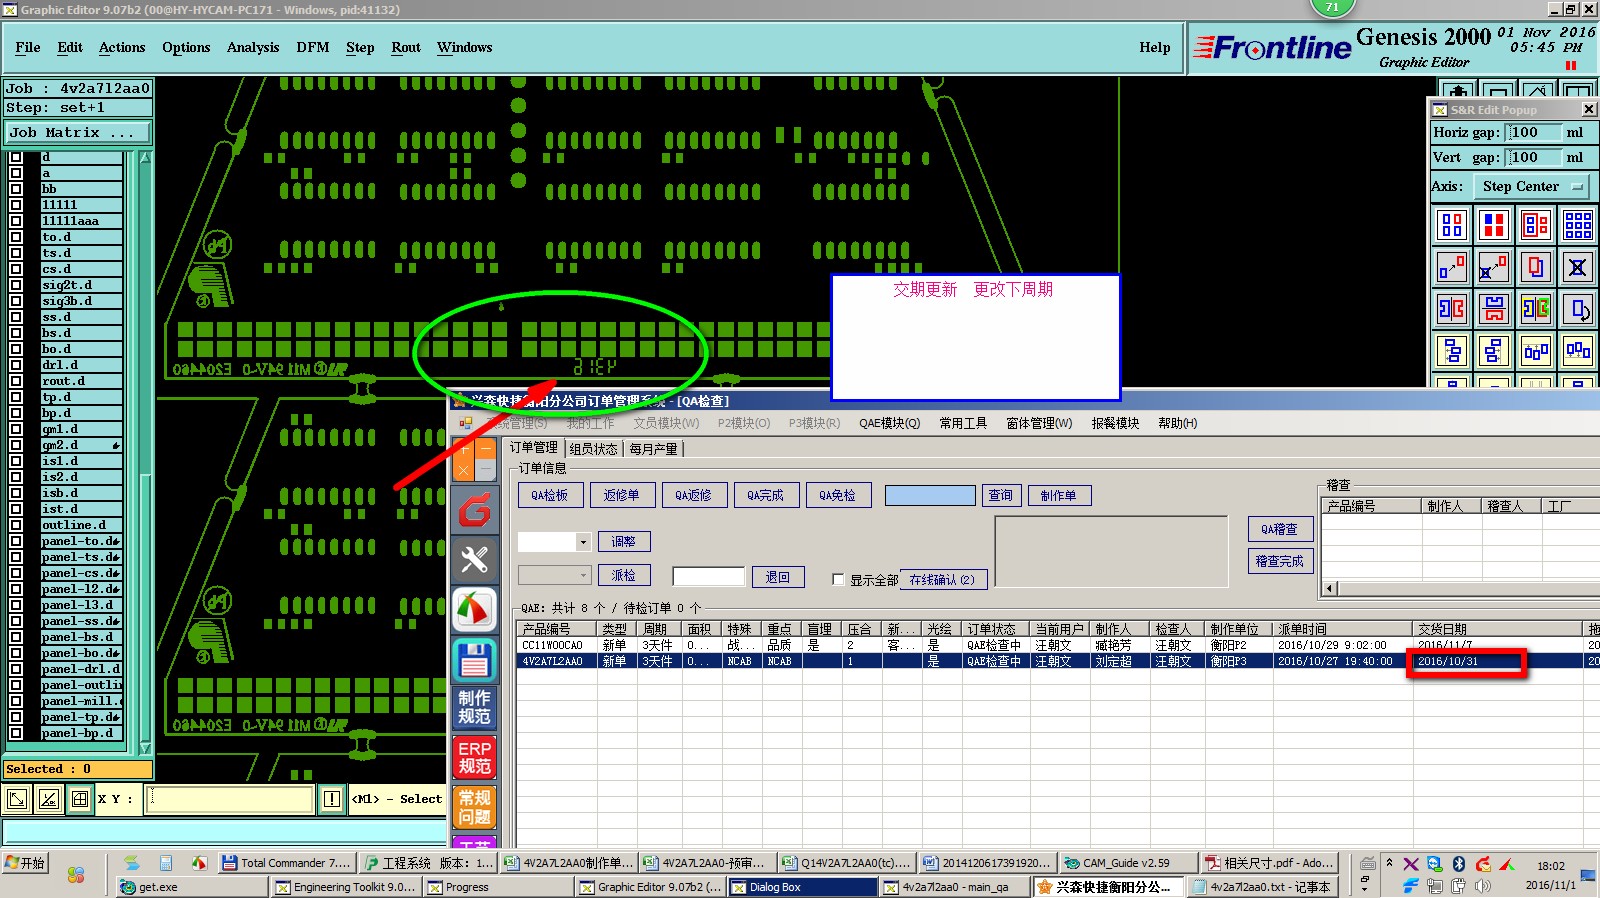Click the angle measure icon in bottom toolbar
1600x898 pixels.
(49, 799)
